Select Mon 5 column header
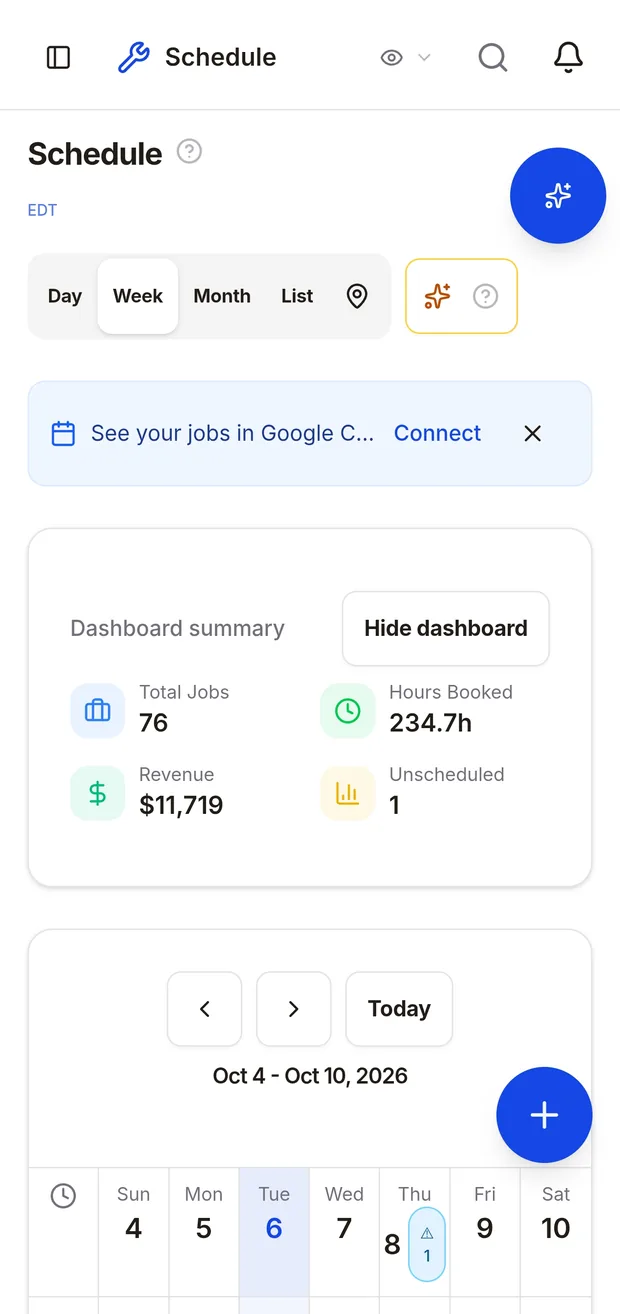Screen dimensions: 620x1314 pos(204,1232)
